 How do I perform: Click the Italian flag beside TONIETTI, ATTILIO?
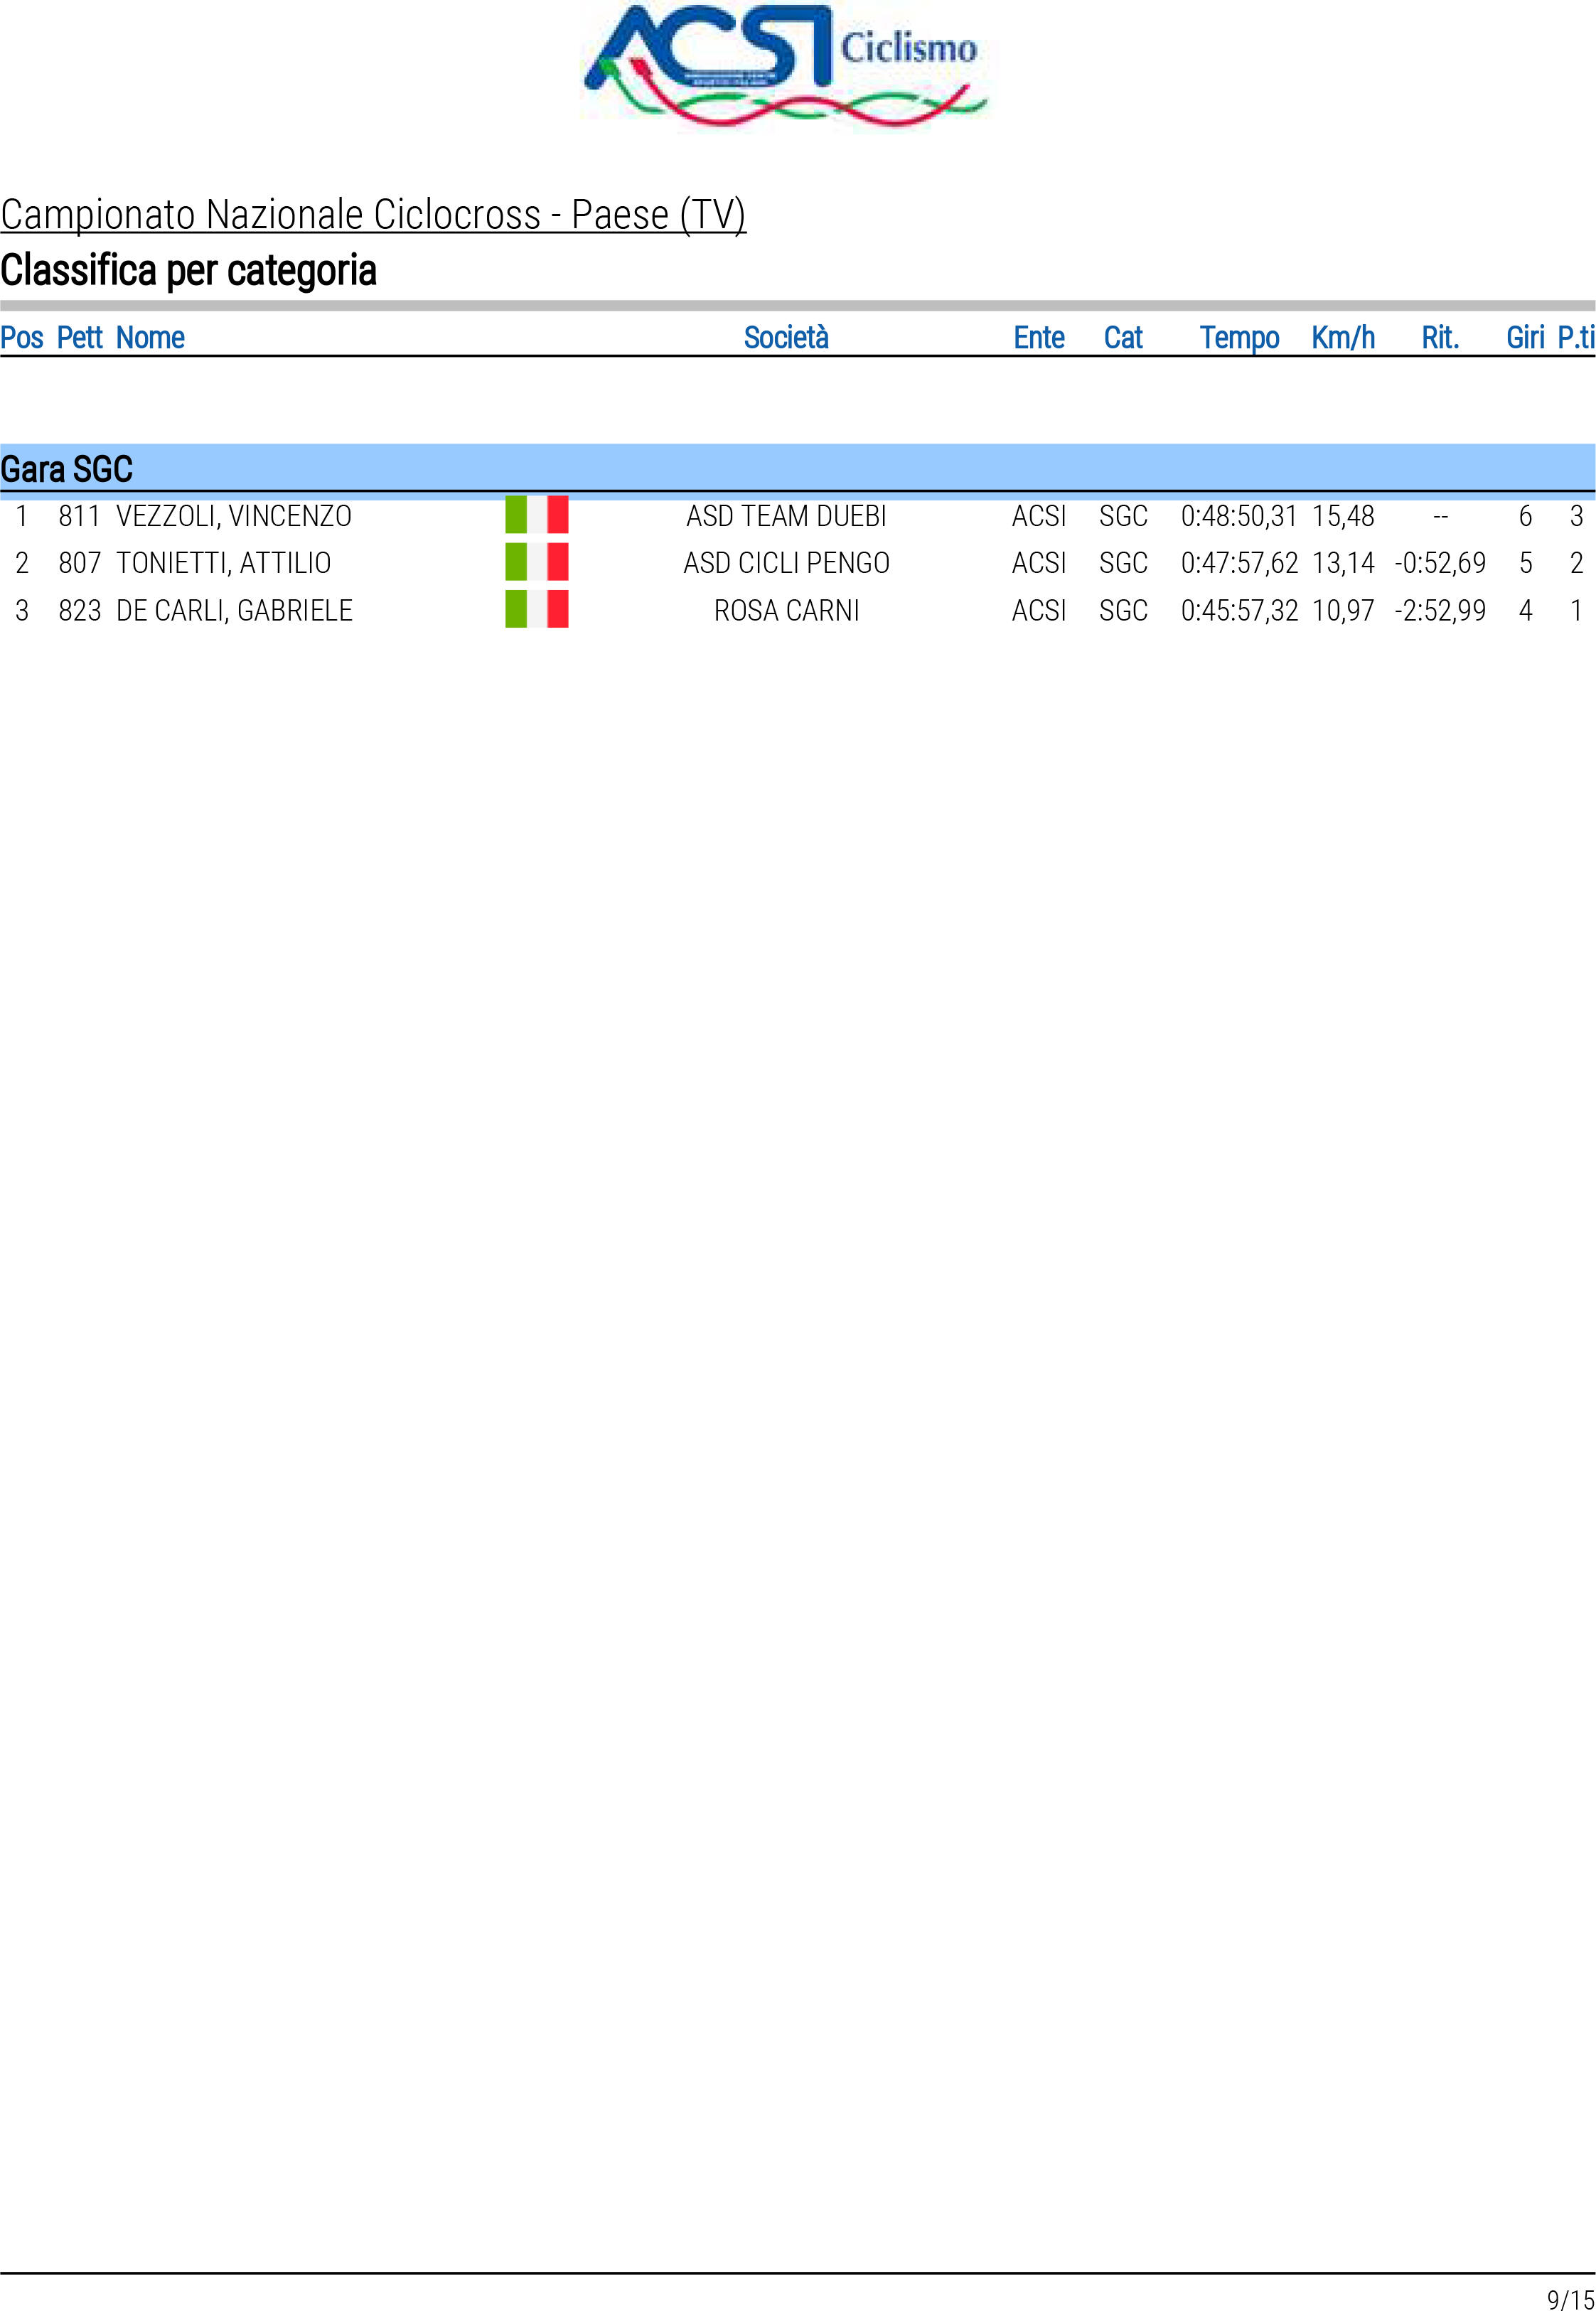(537, 562)
